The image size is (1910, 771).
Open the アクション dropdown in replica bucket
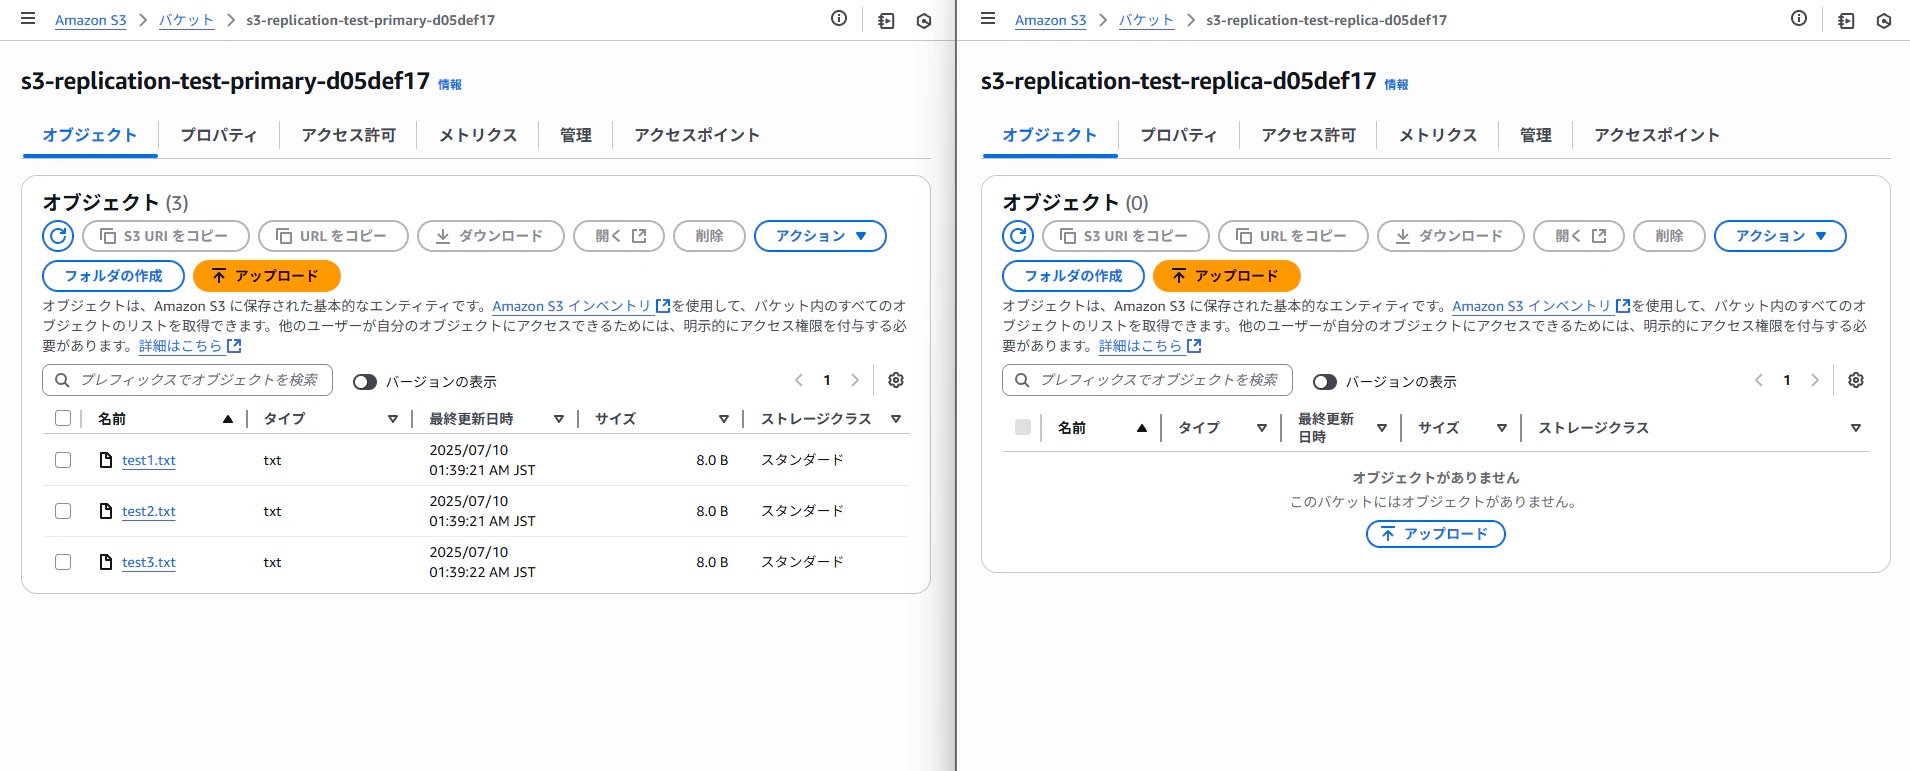(x=1780, y=236)
